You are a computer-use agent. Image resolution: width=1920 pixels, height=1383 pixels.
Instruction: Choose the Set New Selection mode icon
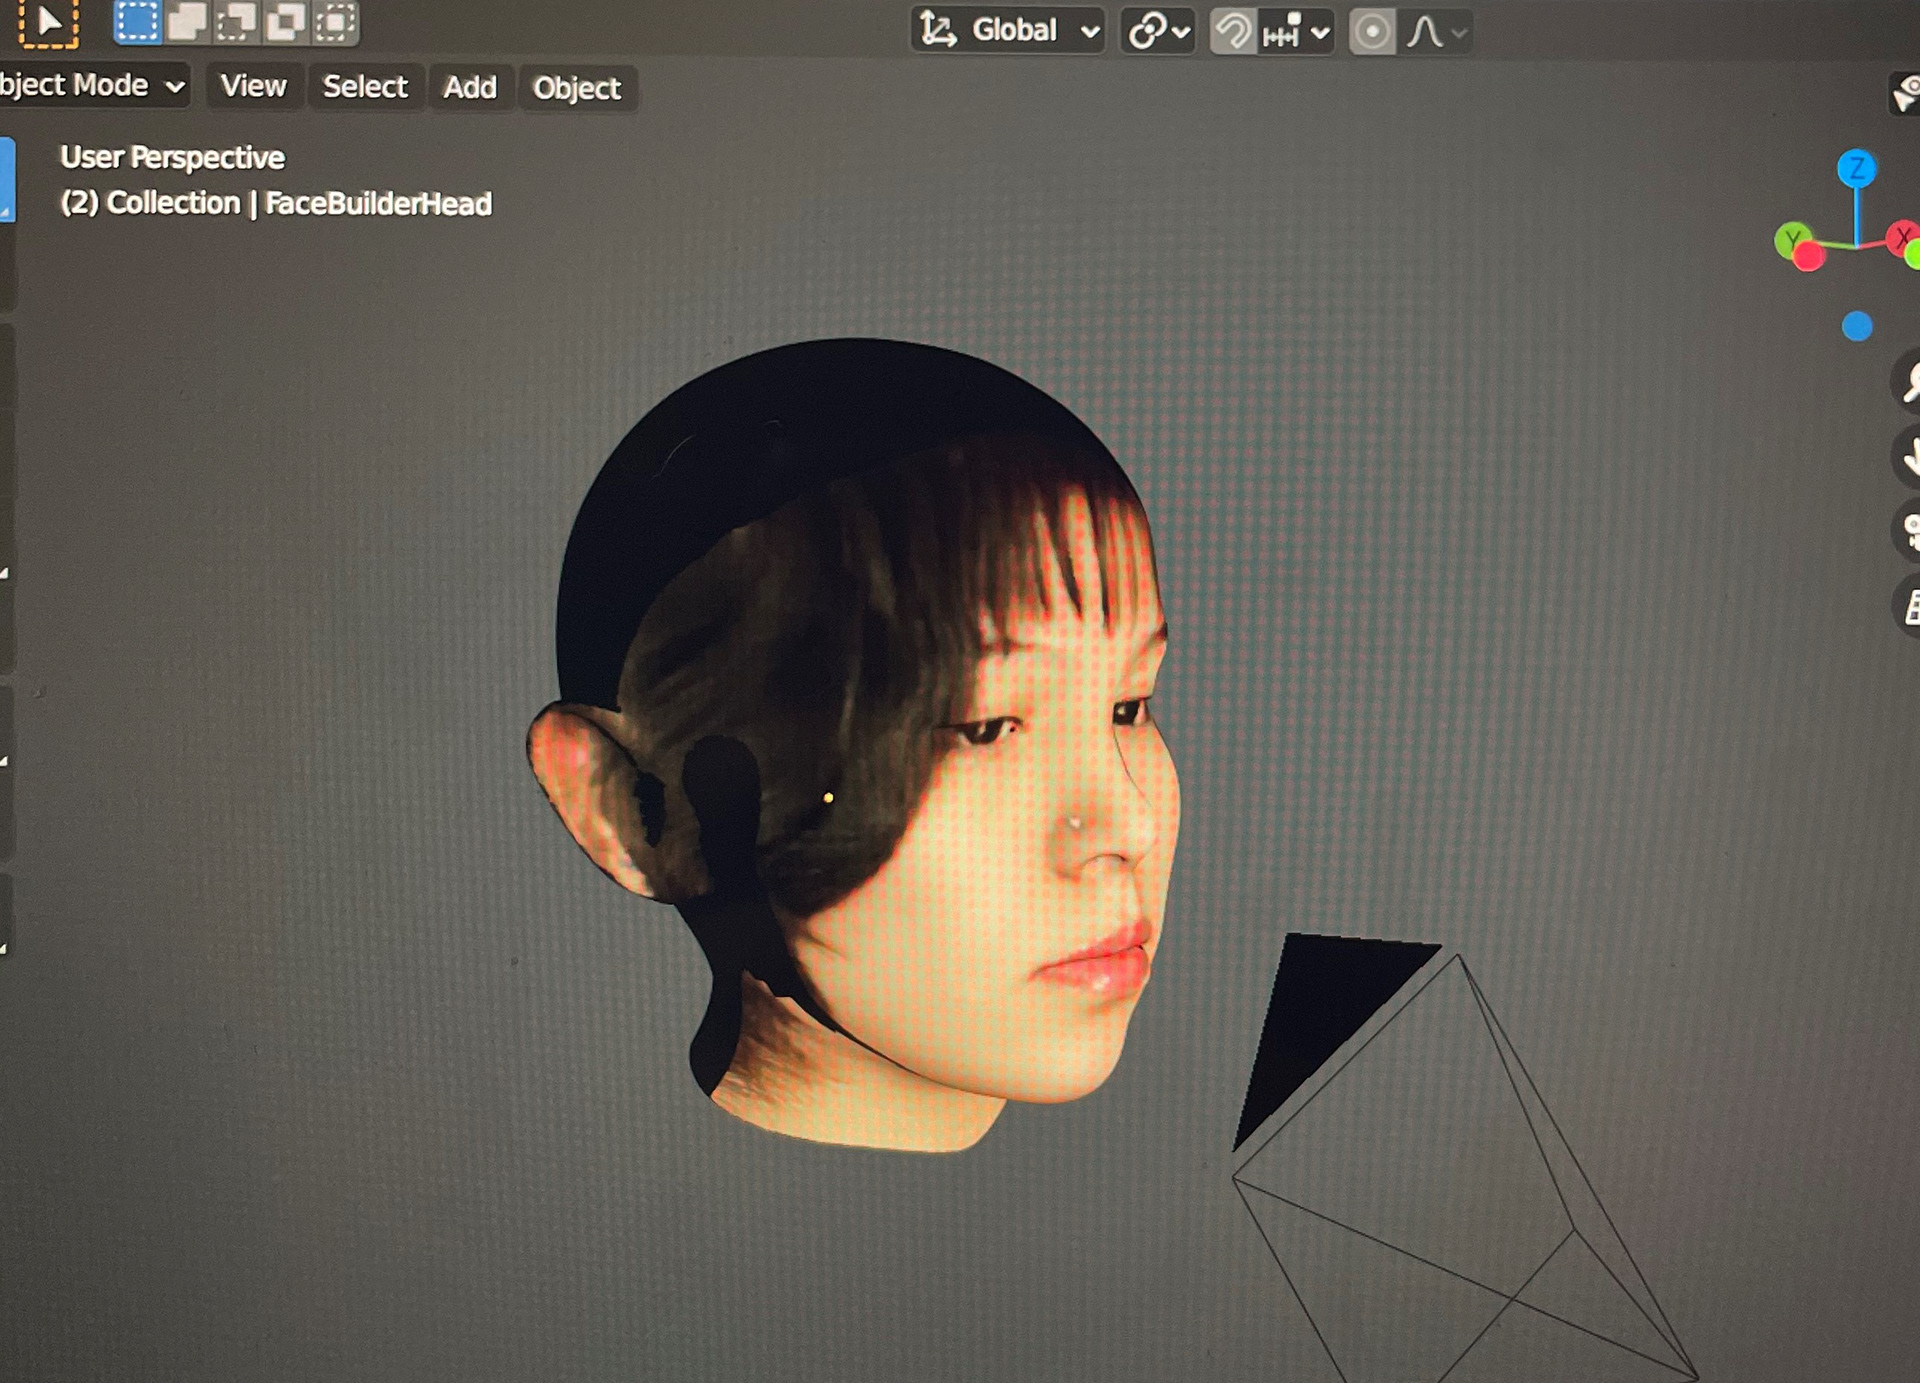[x=137, y=22]
